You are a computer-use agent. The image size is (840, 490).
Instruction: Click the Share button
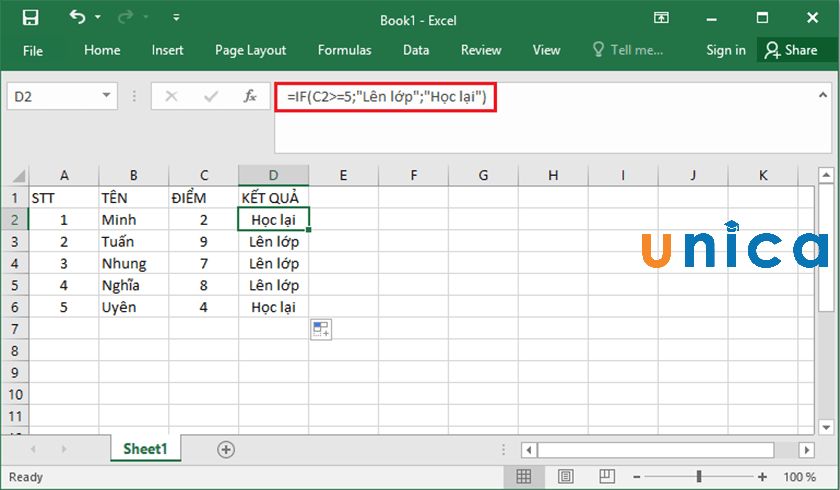coord(790,50)
